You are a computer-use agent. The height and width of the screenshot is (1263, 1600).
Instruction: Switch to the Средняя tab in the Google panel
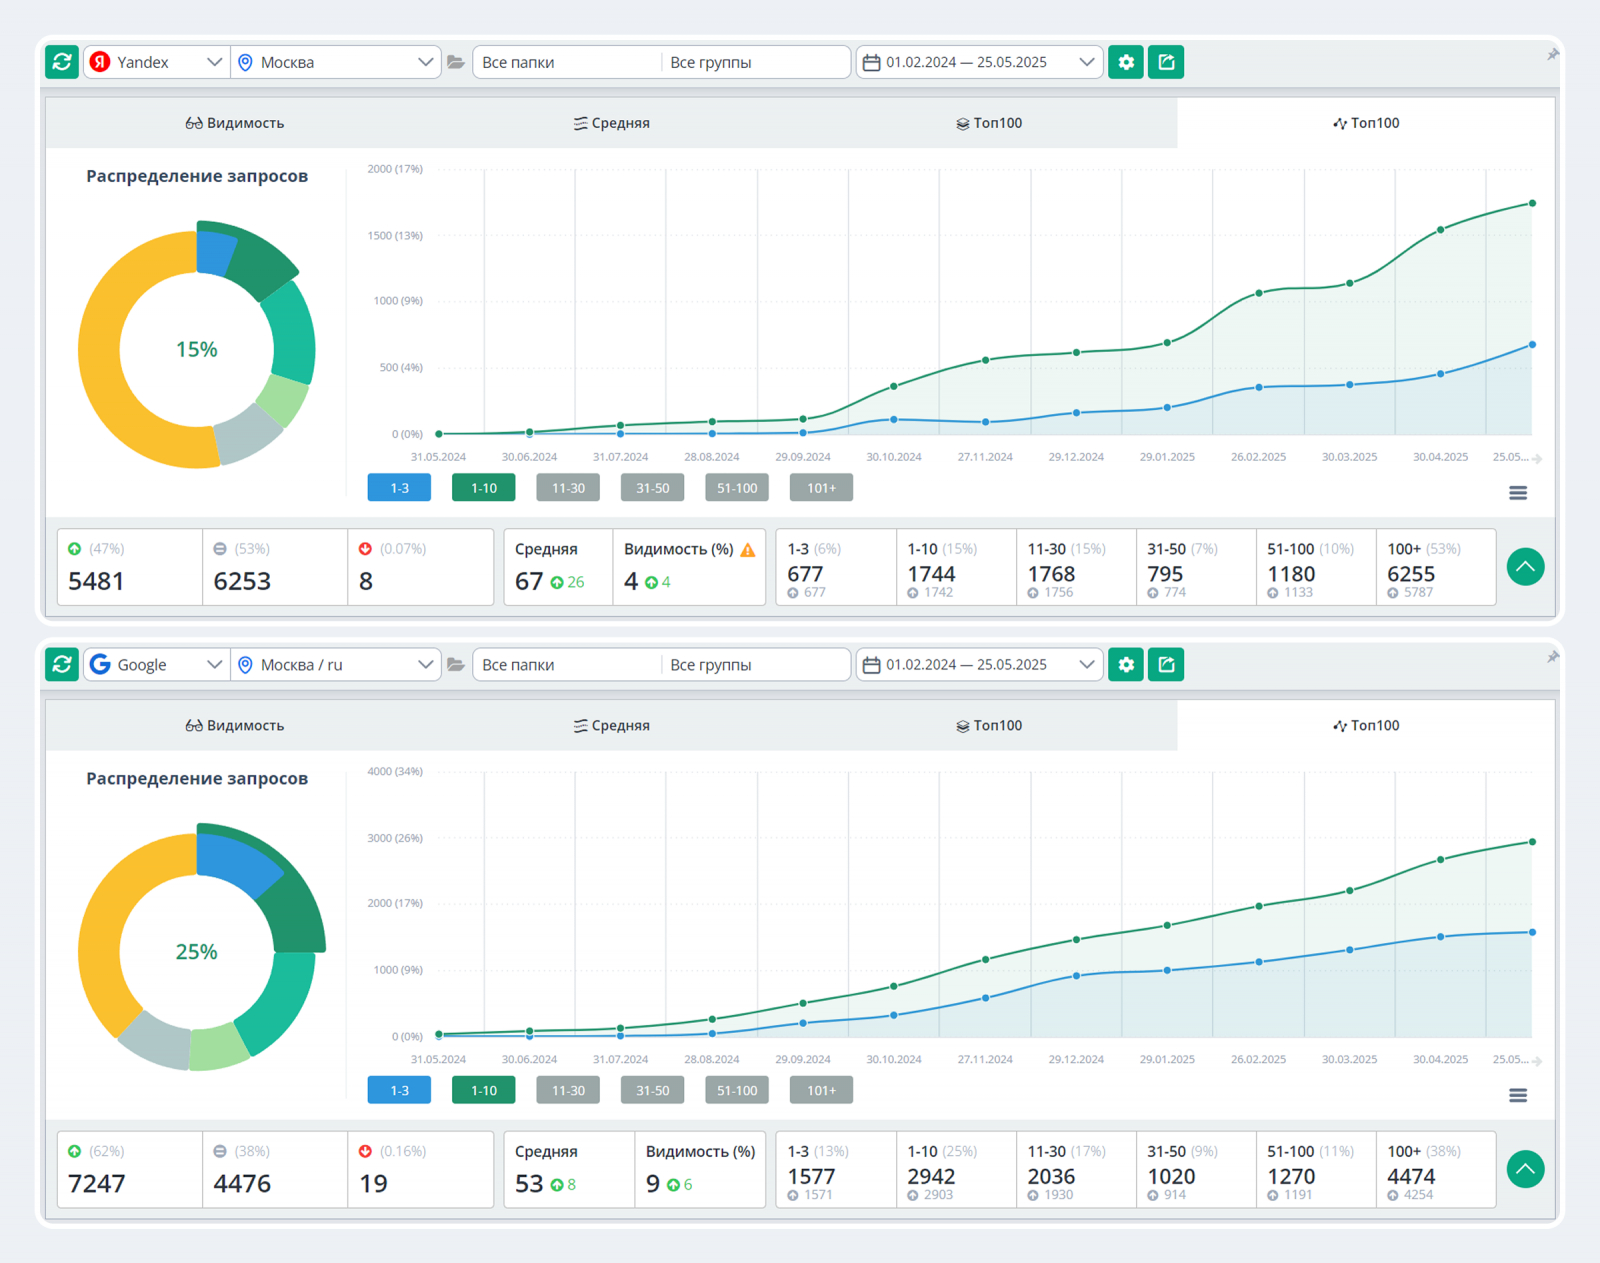[612, 726]
